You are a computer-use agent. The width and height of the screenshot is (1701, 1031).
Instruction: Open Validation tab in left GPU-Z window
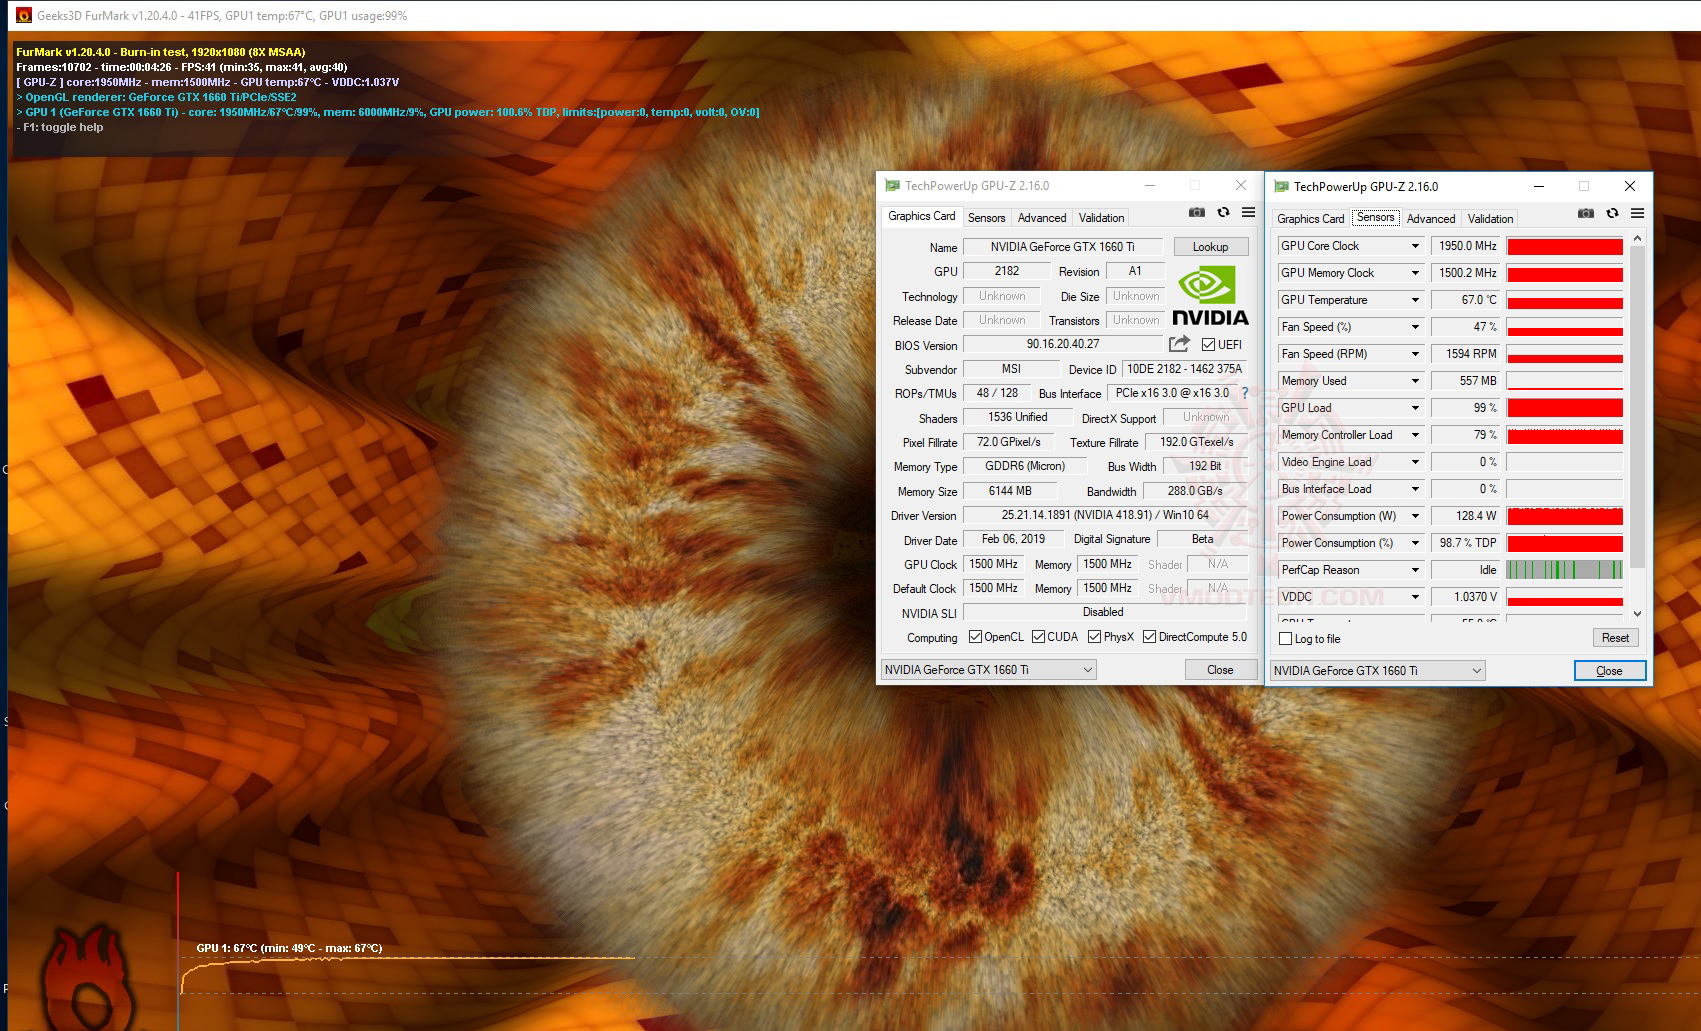pyautogui.click(x=1101, y=218)
